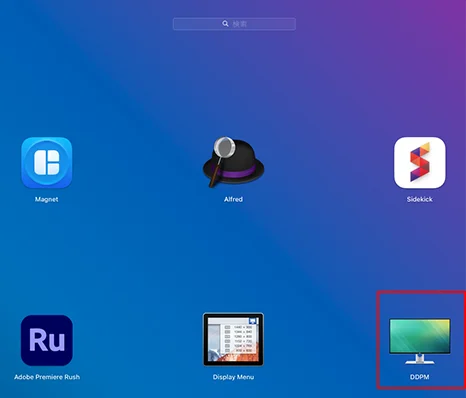Open DDPM via its green monitor icon
Viewport: 466px width, 398px height.
point(420,341)
